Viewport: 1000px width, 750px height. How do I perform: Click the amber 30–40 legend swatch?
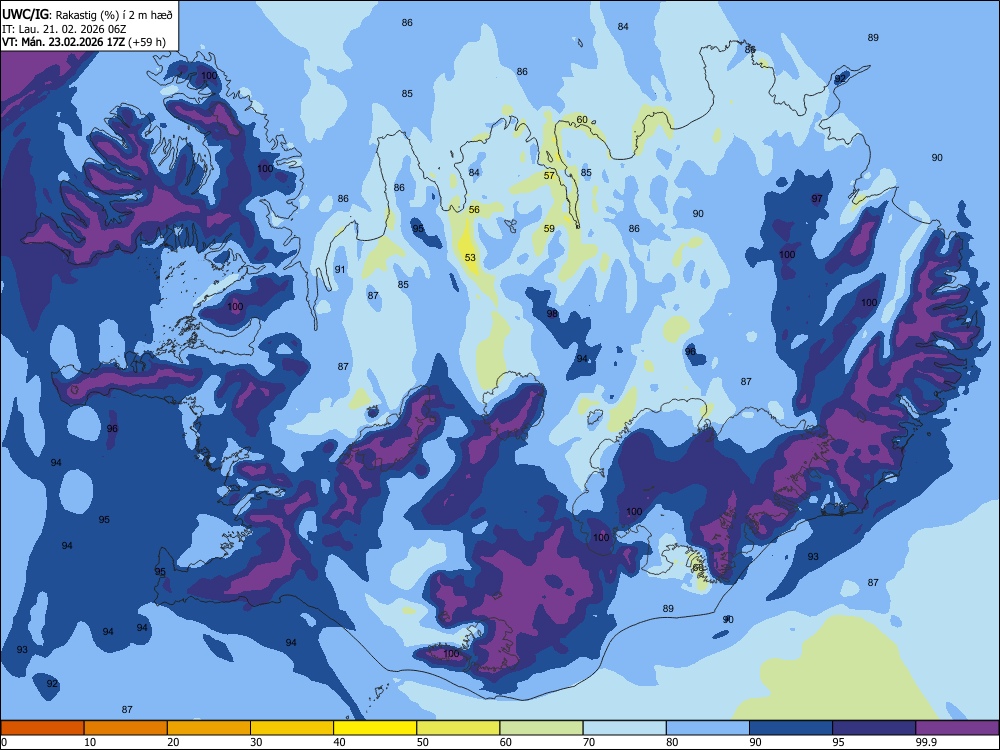(x=292, y=728)
